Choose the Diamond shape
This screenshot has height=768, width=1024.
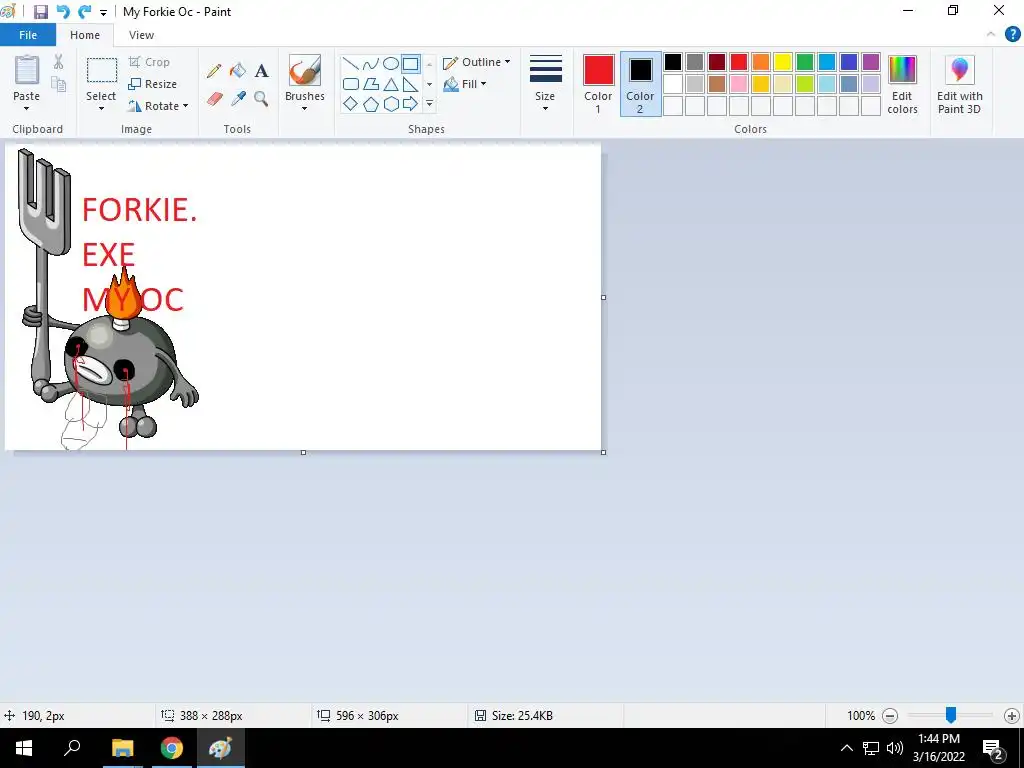tap(351, 104)
